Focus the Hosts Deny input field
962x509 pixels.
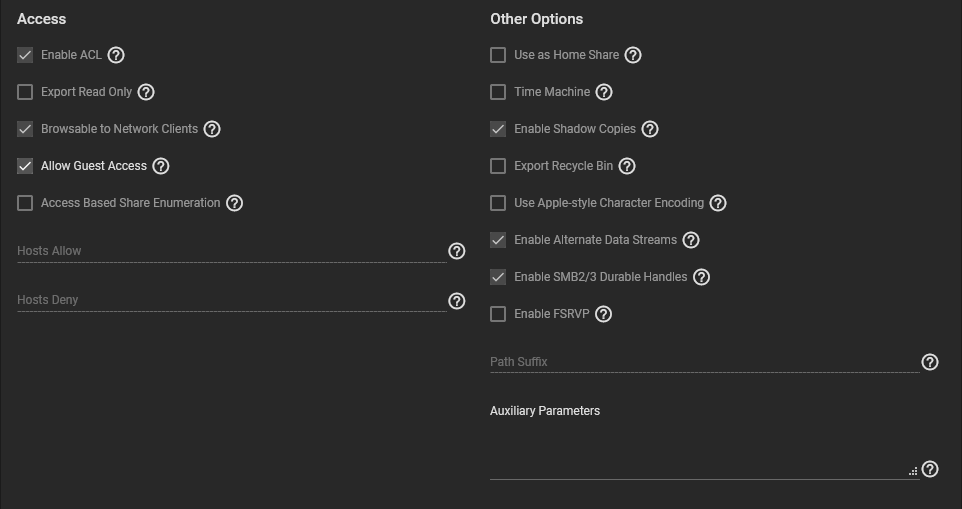point(232,300)
